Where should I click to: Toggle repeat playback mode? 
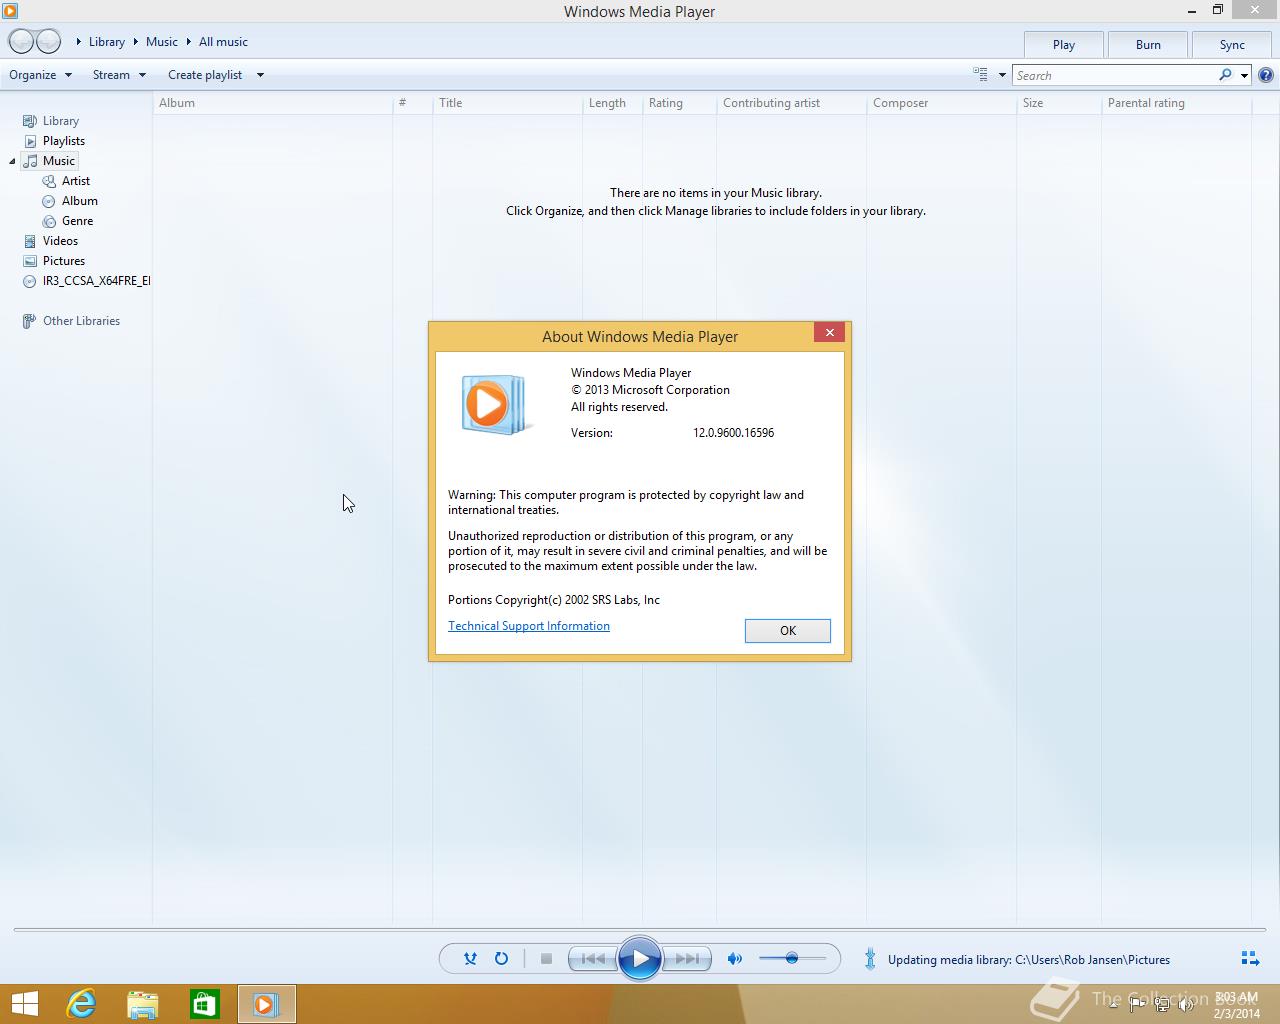(x=501, y=959)
